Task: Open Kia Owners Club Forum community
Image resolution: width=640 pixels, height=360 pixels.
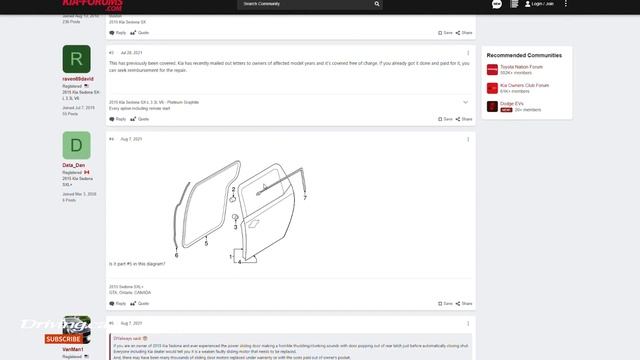Action: tap(524, 85)
